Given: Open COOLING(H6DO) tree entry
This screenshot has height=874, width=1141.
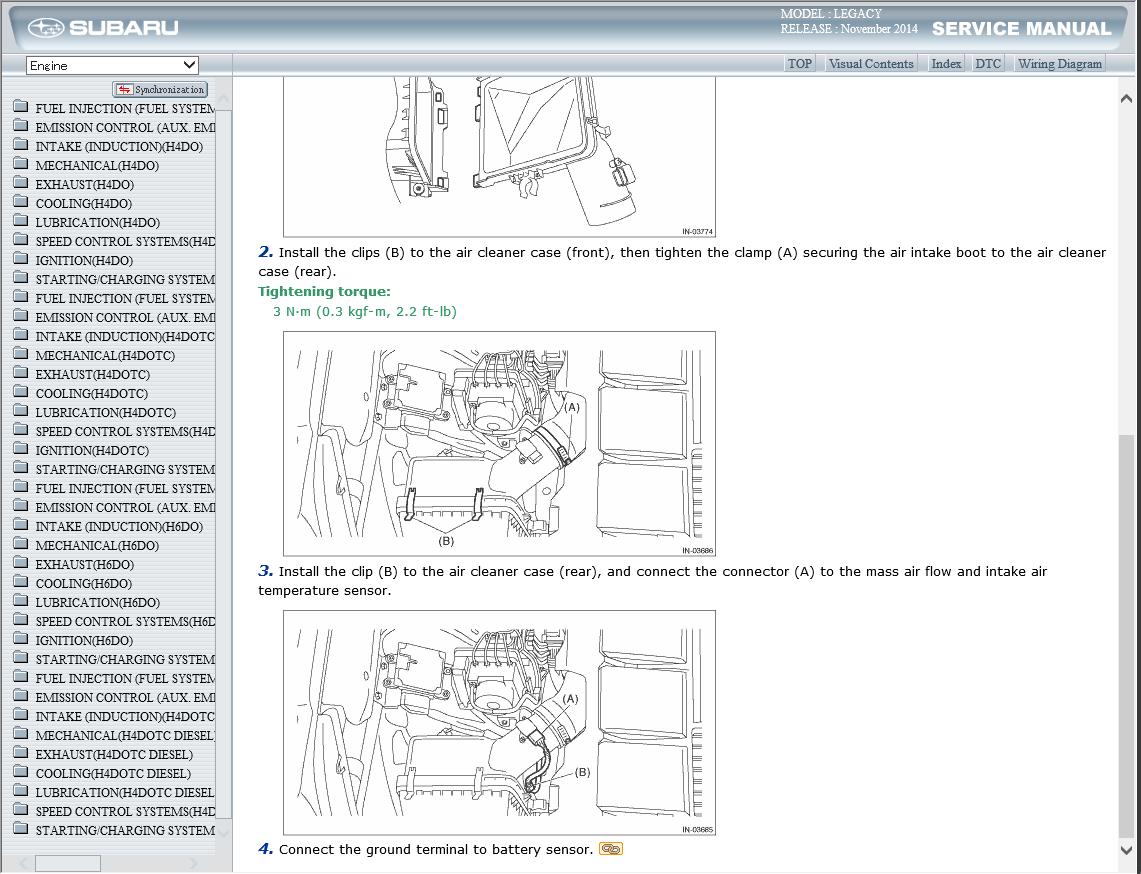Looking at the screenshot, I should 84,584.
